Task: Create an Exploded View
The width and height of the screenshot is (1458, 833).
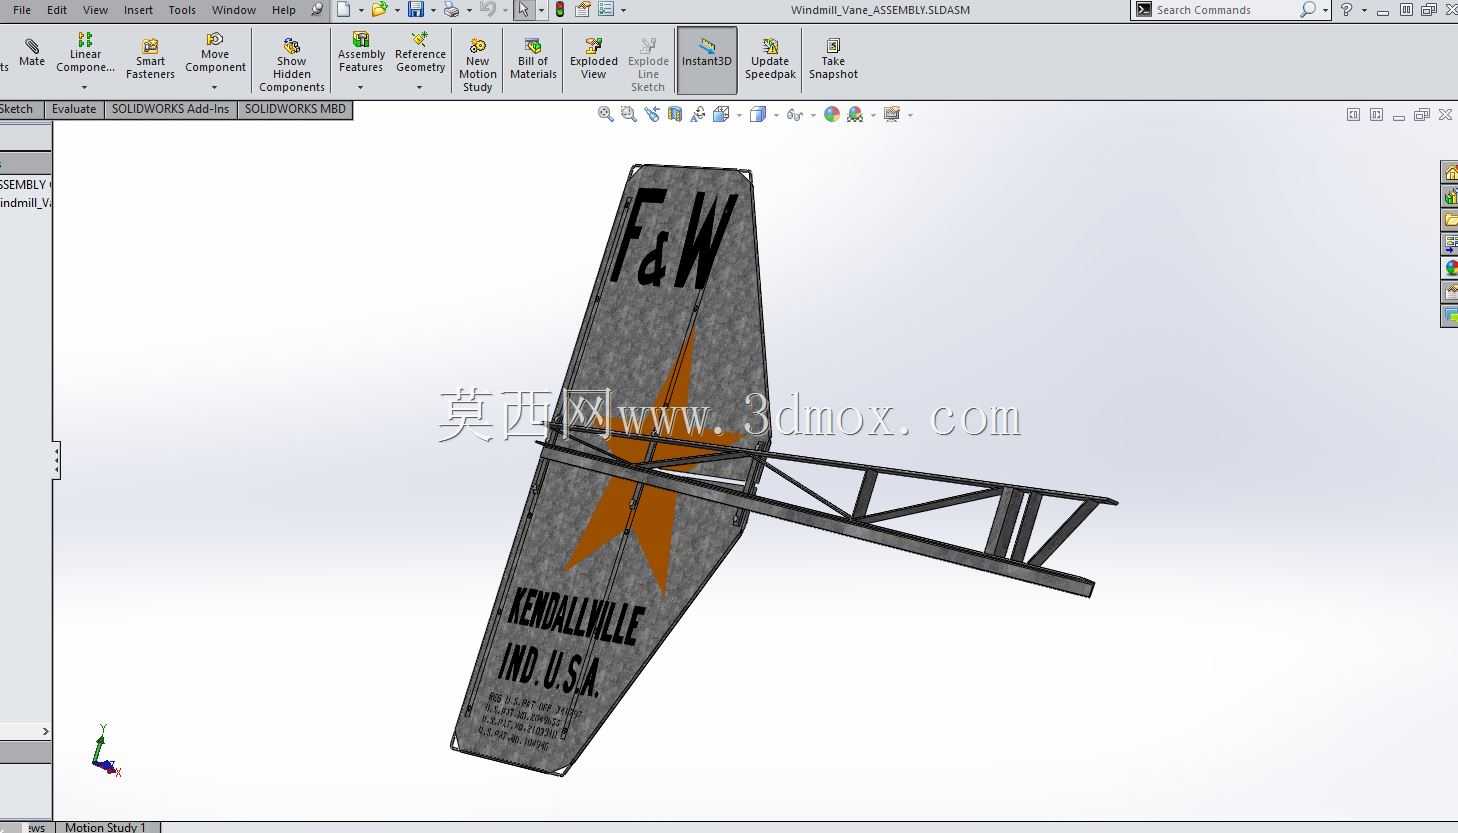Action: pyautogui.click(x=594, y=60)
